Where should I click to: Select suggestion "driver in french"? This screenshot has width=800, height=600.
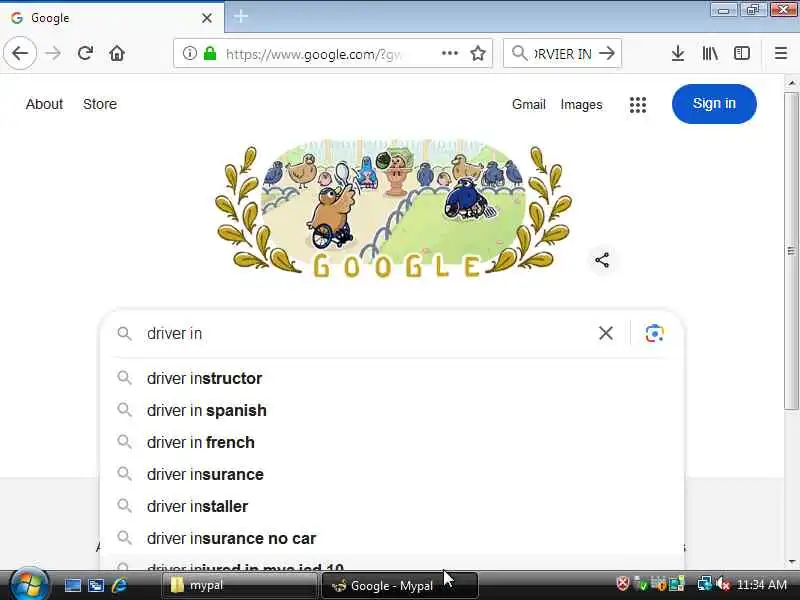(392, 442)
